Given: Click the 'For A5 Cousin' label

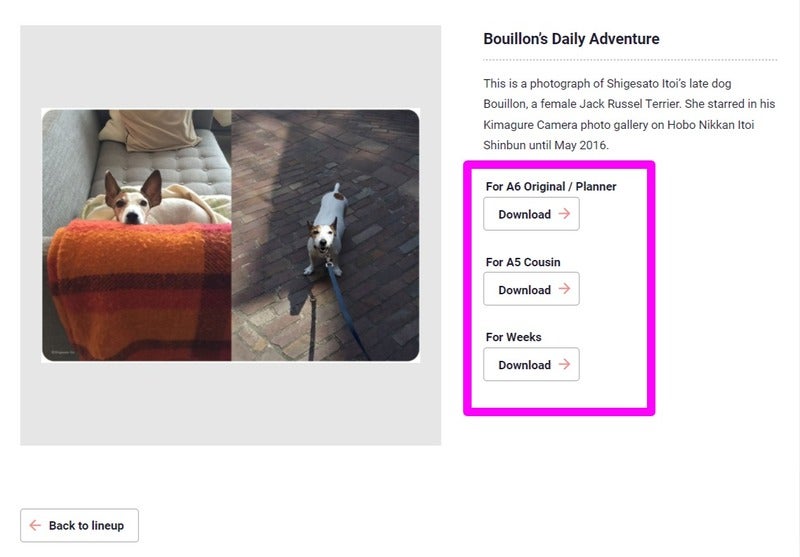Looking at the screenshot, I should tap(523, 262).
